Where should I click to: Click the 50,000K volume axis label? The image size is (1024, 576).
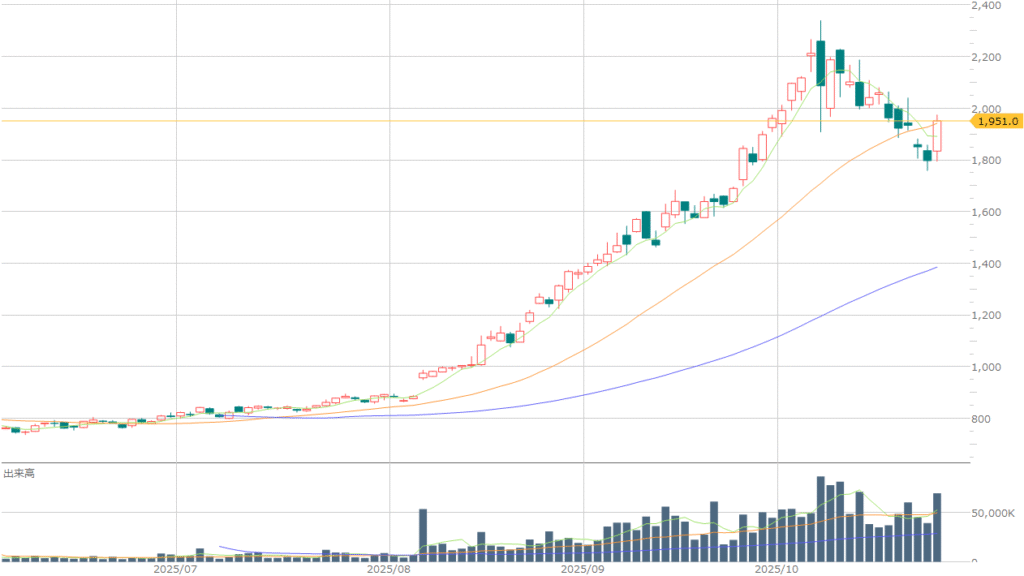[992, 513]
